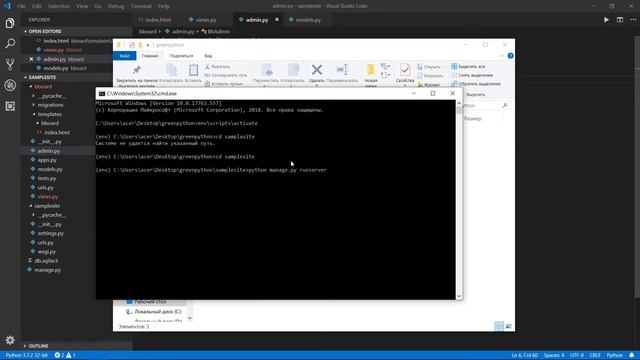The width and height of the screenshot is (640, 360).
Task: Click the cmd window scrollbar down arrow
Action: 459,296
